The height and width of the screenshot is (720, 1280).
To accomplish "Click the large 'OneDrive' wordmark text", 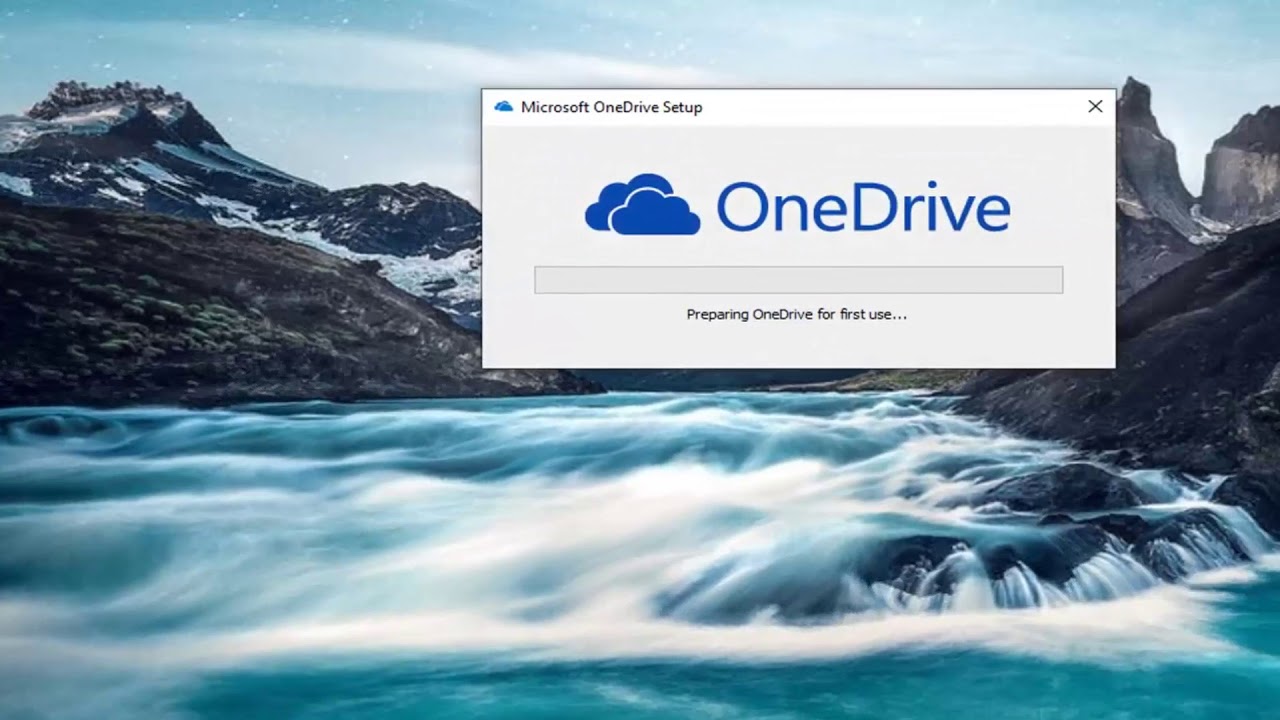I will [863, 207].
